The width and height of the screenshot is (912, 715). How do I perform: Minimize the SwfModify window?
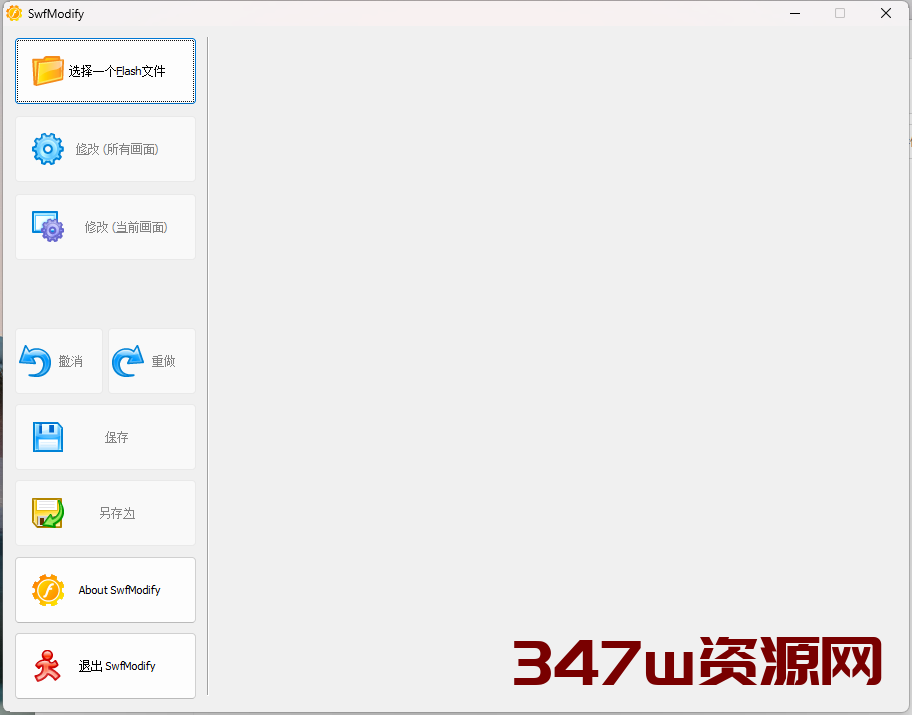point(795,13)
